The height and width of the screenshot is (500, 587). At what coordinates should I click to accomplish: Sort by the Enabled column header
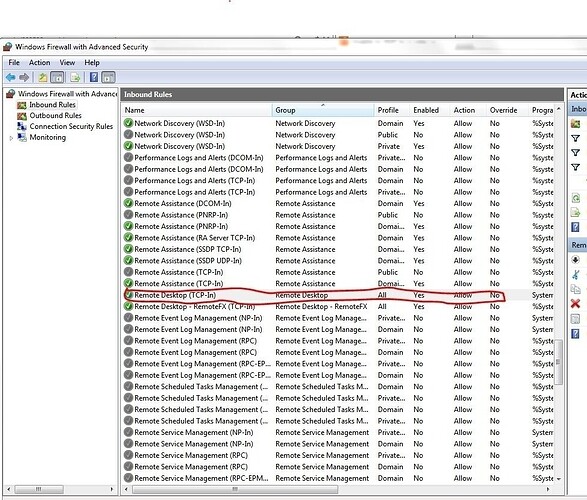[431, 110]
